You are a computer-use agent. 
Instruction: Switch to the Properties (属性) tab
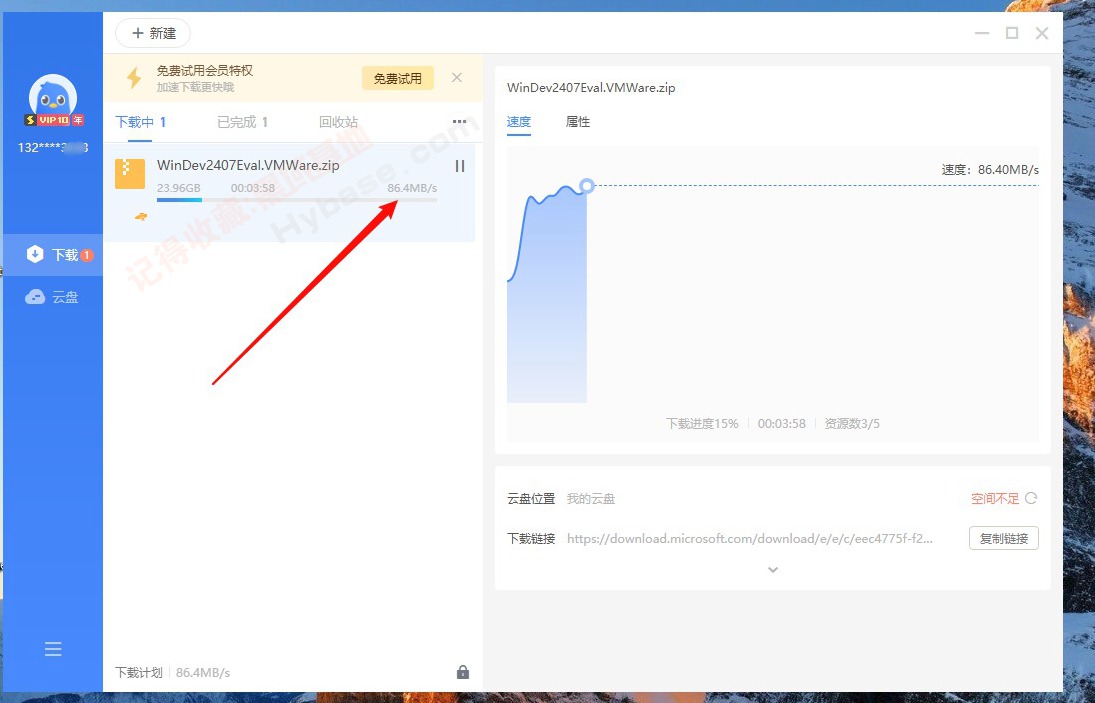point(578,122)
